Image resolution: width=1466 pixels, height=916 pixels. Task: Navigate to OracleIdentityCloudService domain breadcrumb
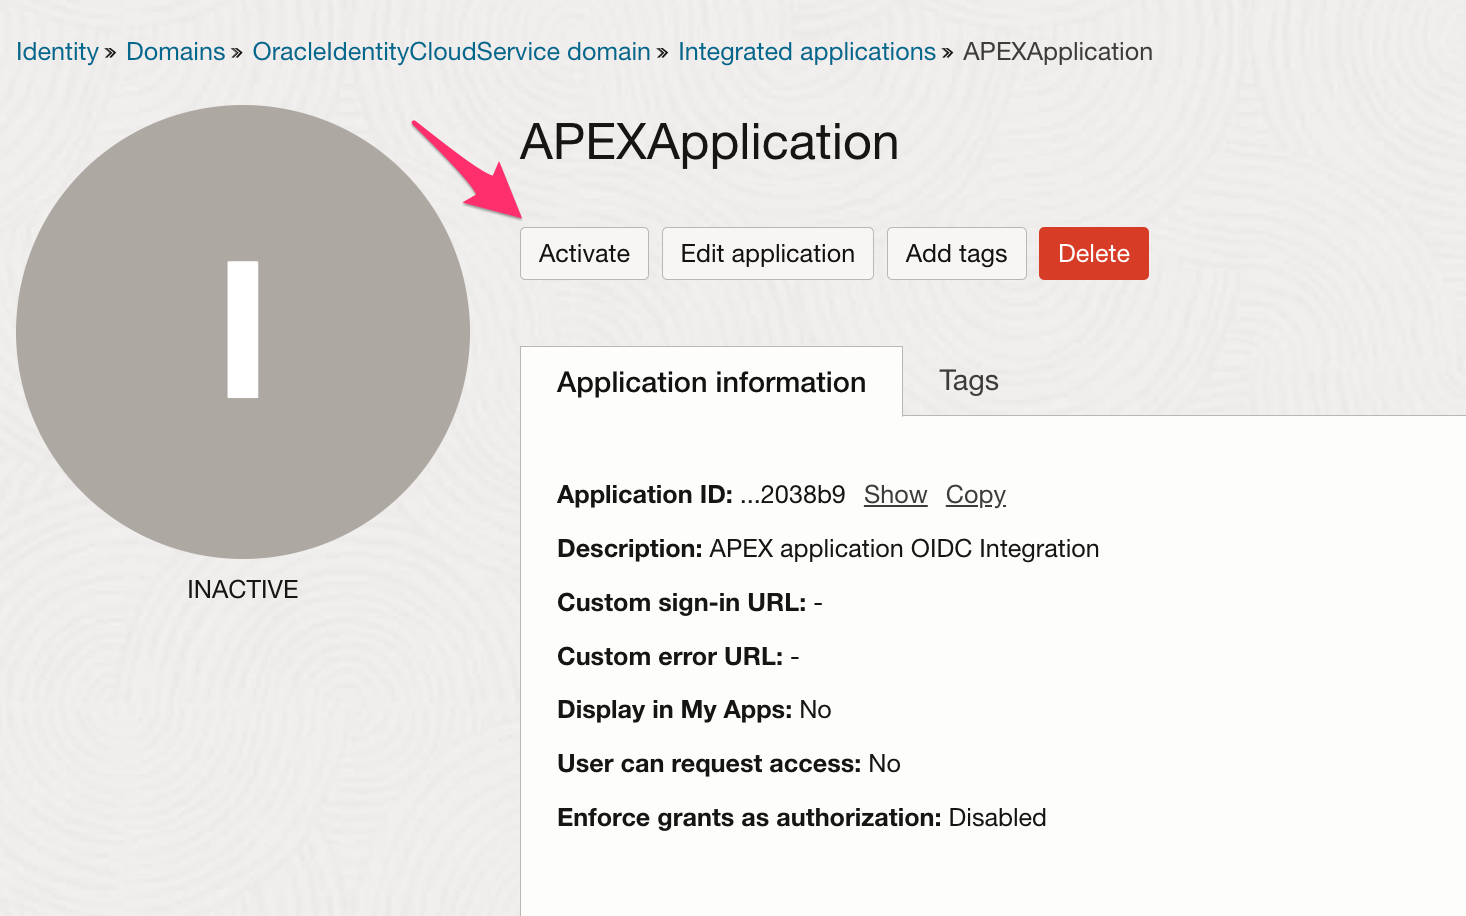[451, 52]
